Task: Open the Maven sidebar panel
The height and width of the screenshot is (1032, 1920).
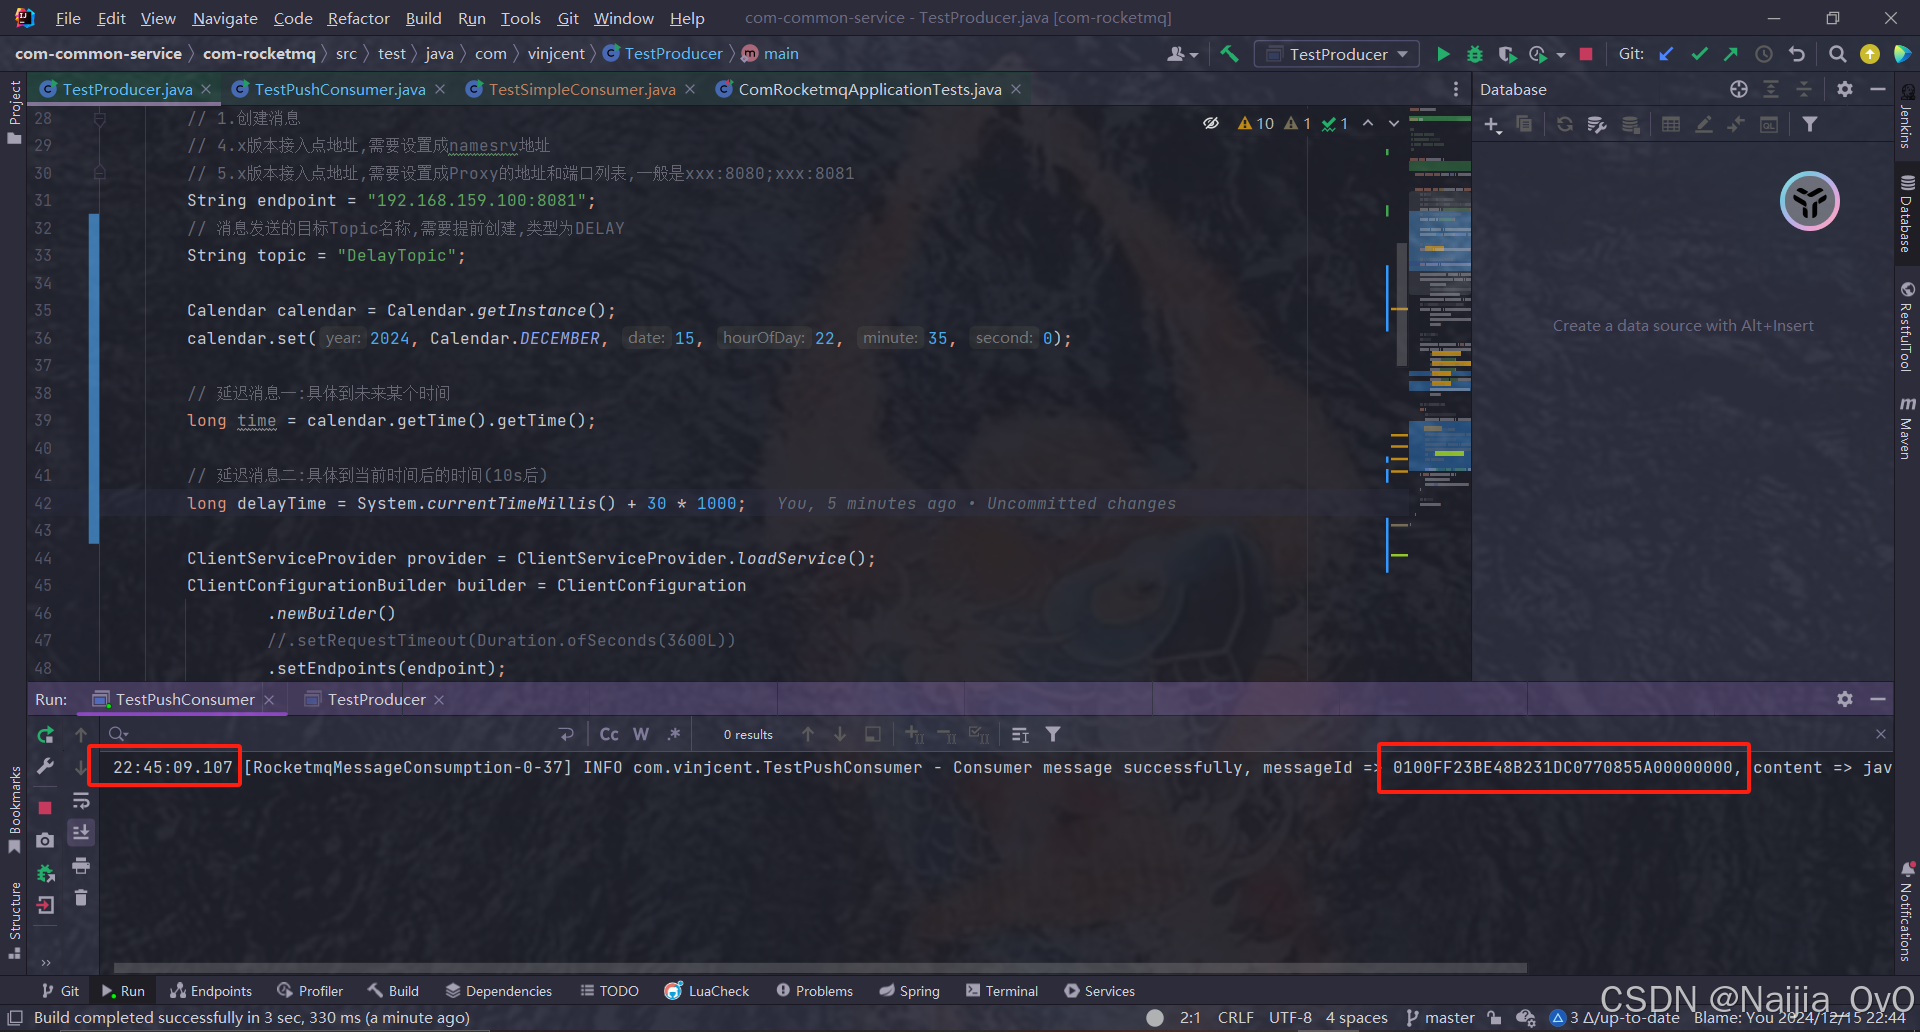Action: click(x=1907, y=428)
